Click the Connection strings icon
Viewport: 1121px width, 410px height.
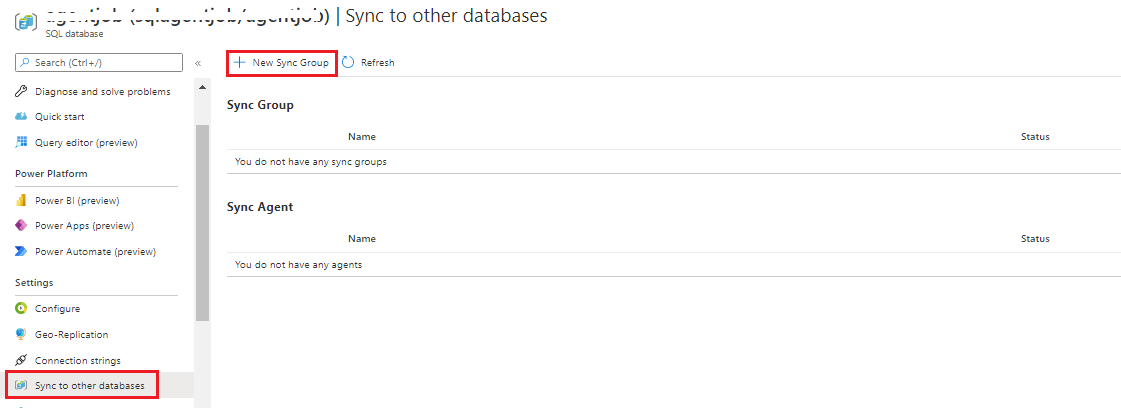coord(21,361)
